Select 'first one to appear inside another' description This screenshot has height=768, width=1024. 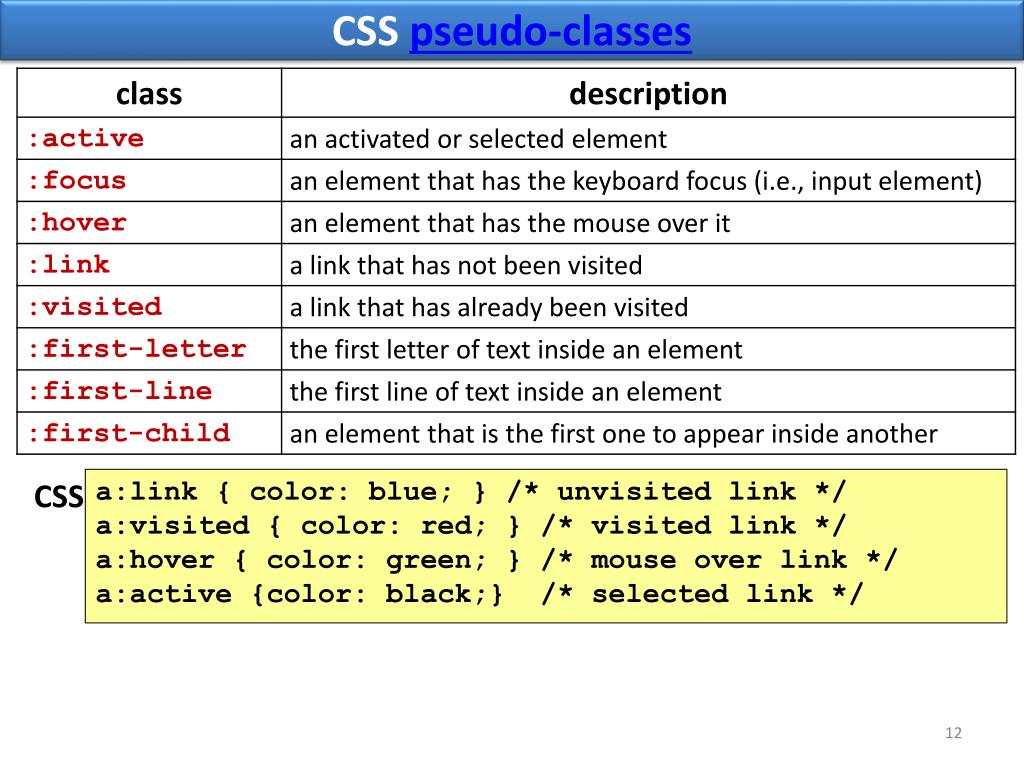613,434
